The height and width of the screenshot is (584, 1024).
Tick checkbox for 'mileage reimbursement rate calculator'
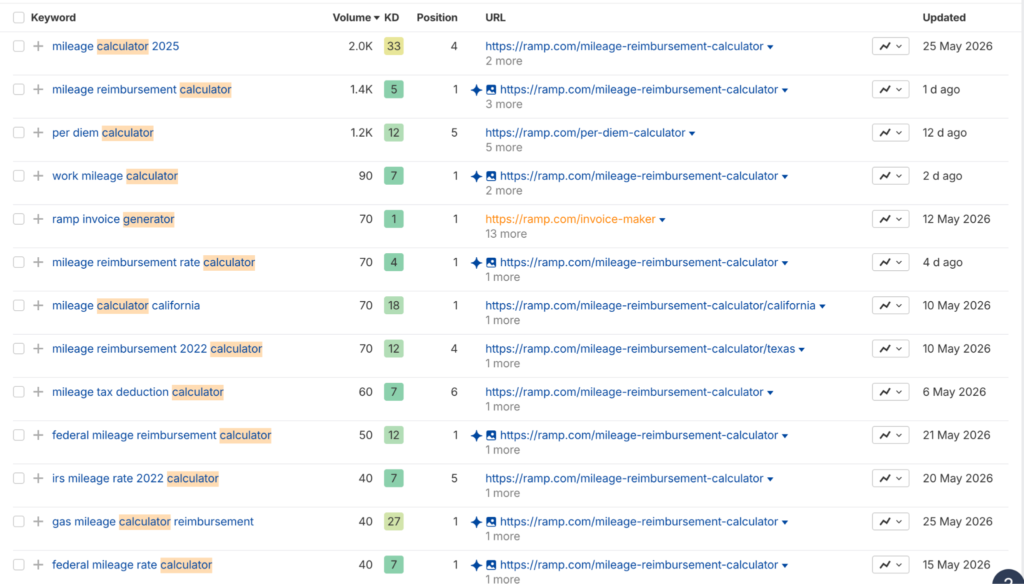(18, 262)
